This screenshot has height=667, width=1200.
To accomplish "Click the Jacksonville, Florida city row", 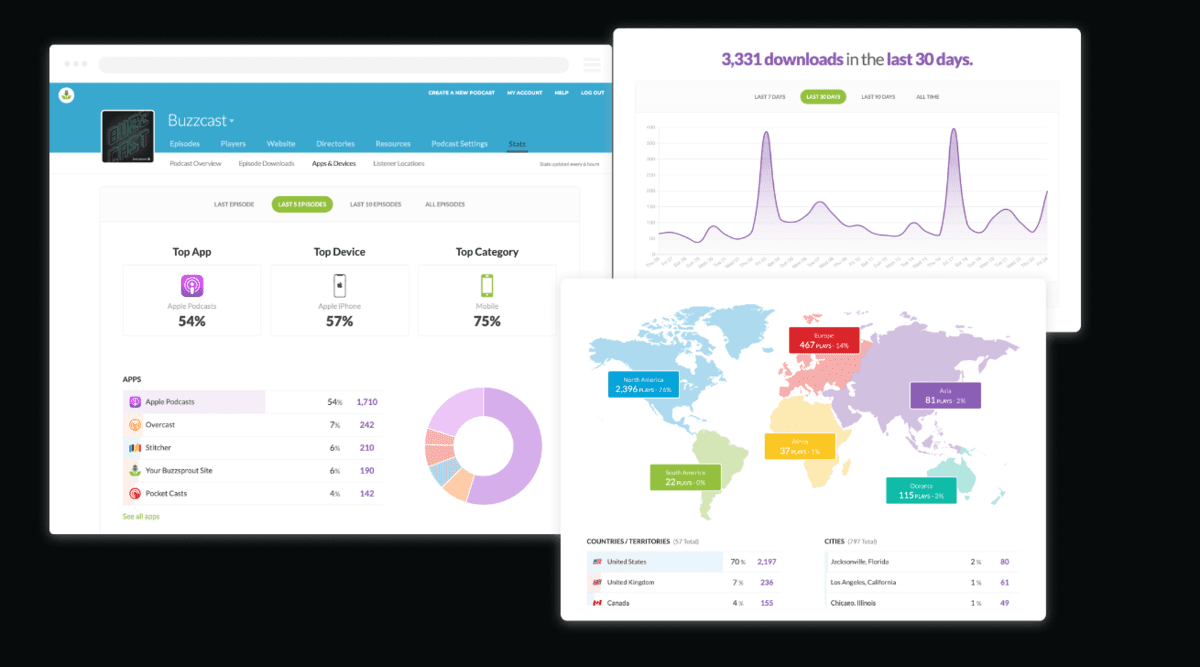I will (x=922, y=562).
